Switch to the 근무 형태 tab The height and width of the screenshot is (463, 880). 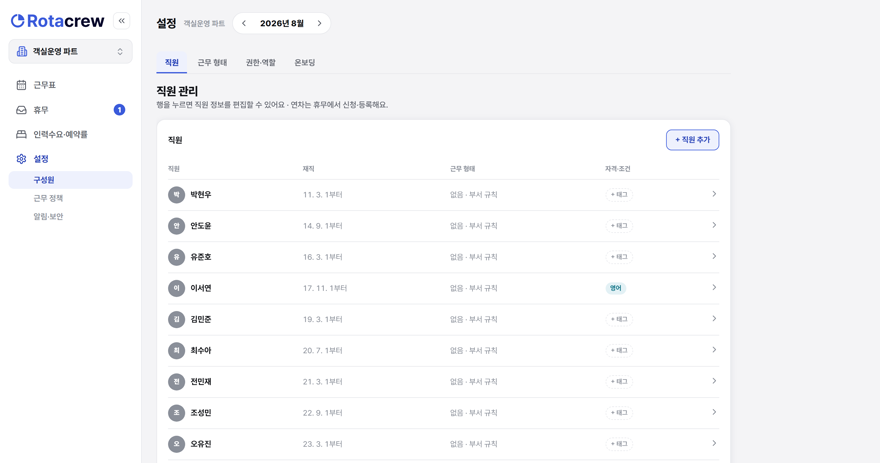212,62
